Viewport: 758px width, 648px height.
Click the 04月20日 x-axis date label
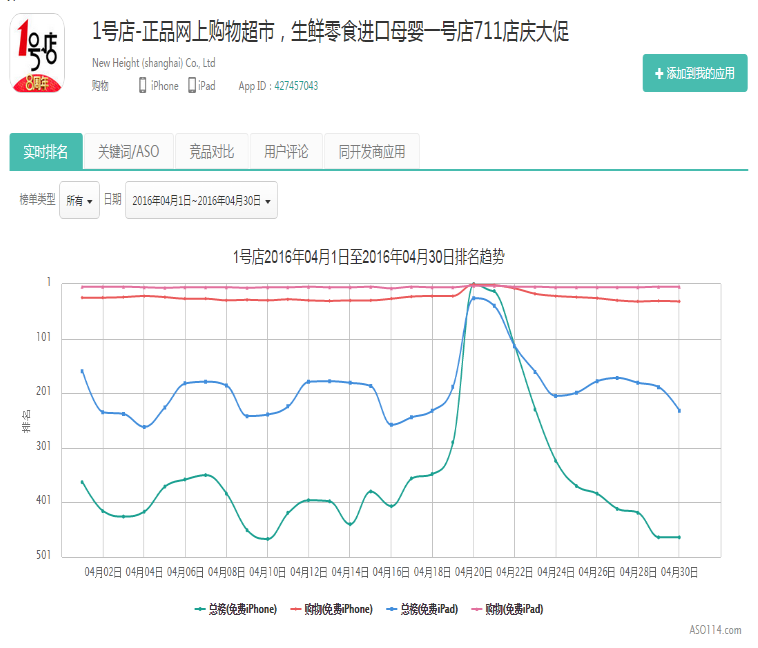(x=473, y=572)
